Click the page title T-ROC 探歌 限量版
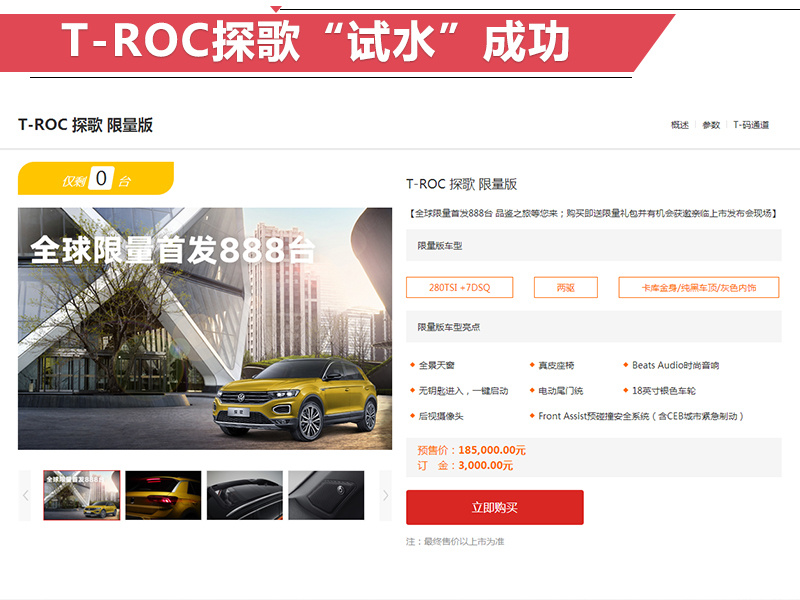The height and width of the screenshot is (600, 800). [86, 125]
